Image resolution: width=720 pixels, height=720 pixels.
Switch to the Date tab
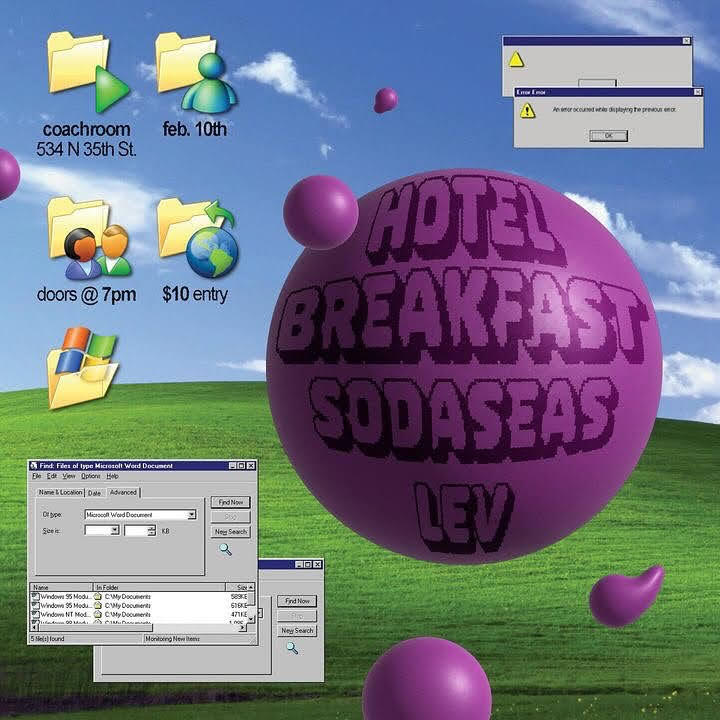coord(95,492)
